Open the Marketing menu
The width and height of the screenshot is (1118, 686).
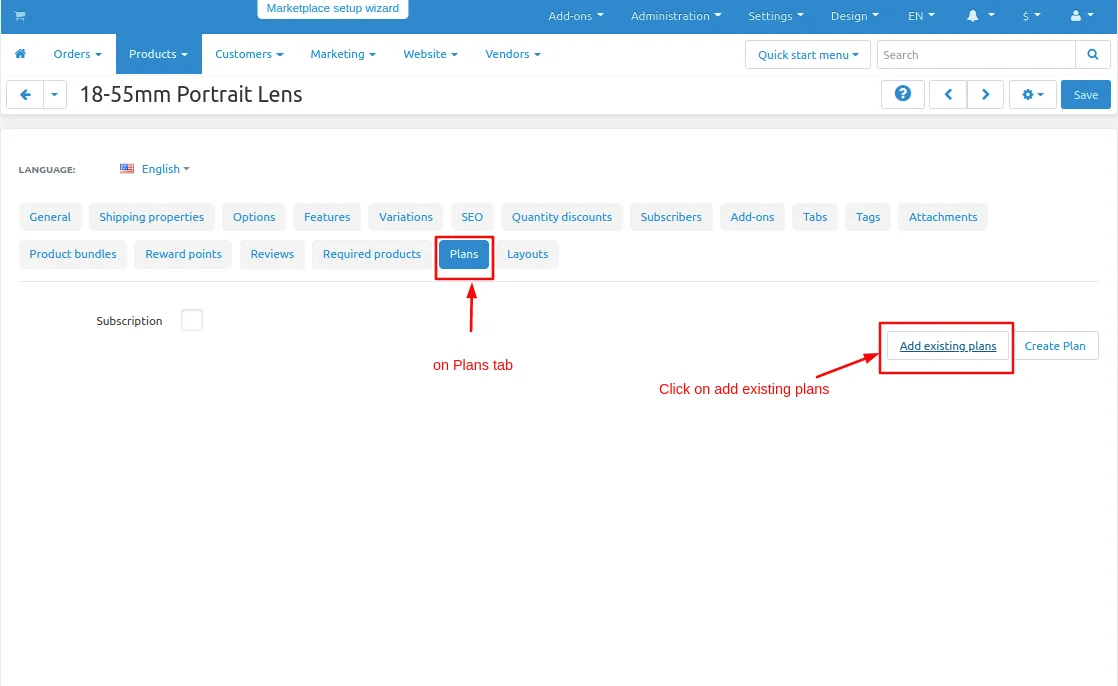(x=342, y=54)
